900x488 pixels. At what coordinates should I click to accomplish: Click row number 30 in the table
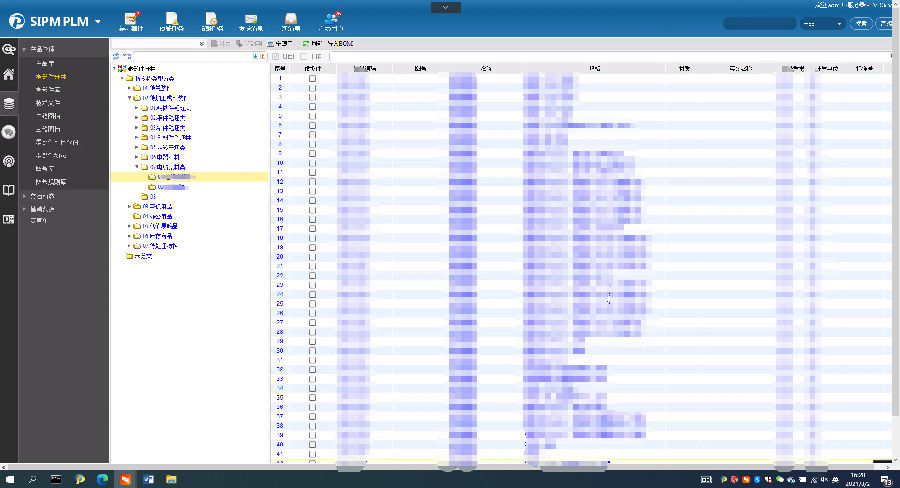280,350
